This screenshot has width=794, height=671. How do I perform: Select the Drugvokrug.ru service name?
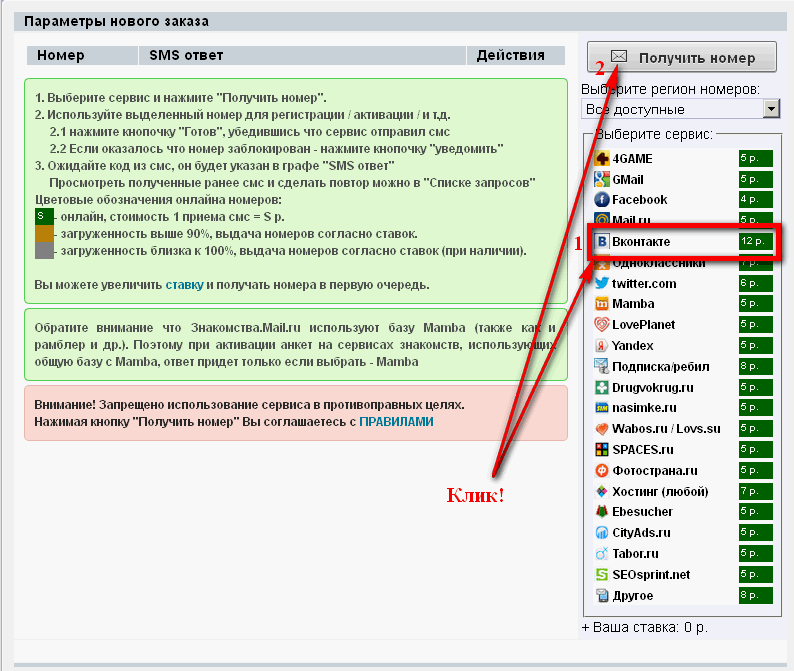(653, 388)
